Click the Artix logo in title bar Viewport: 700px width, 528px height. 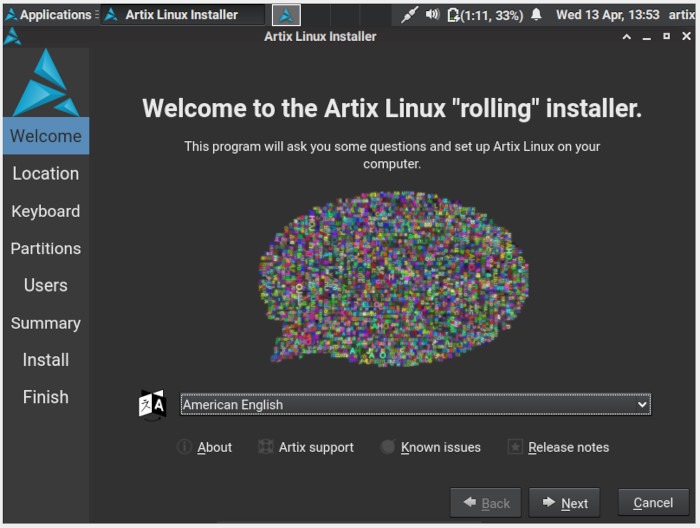tap(12, 37)
